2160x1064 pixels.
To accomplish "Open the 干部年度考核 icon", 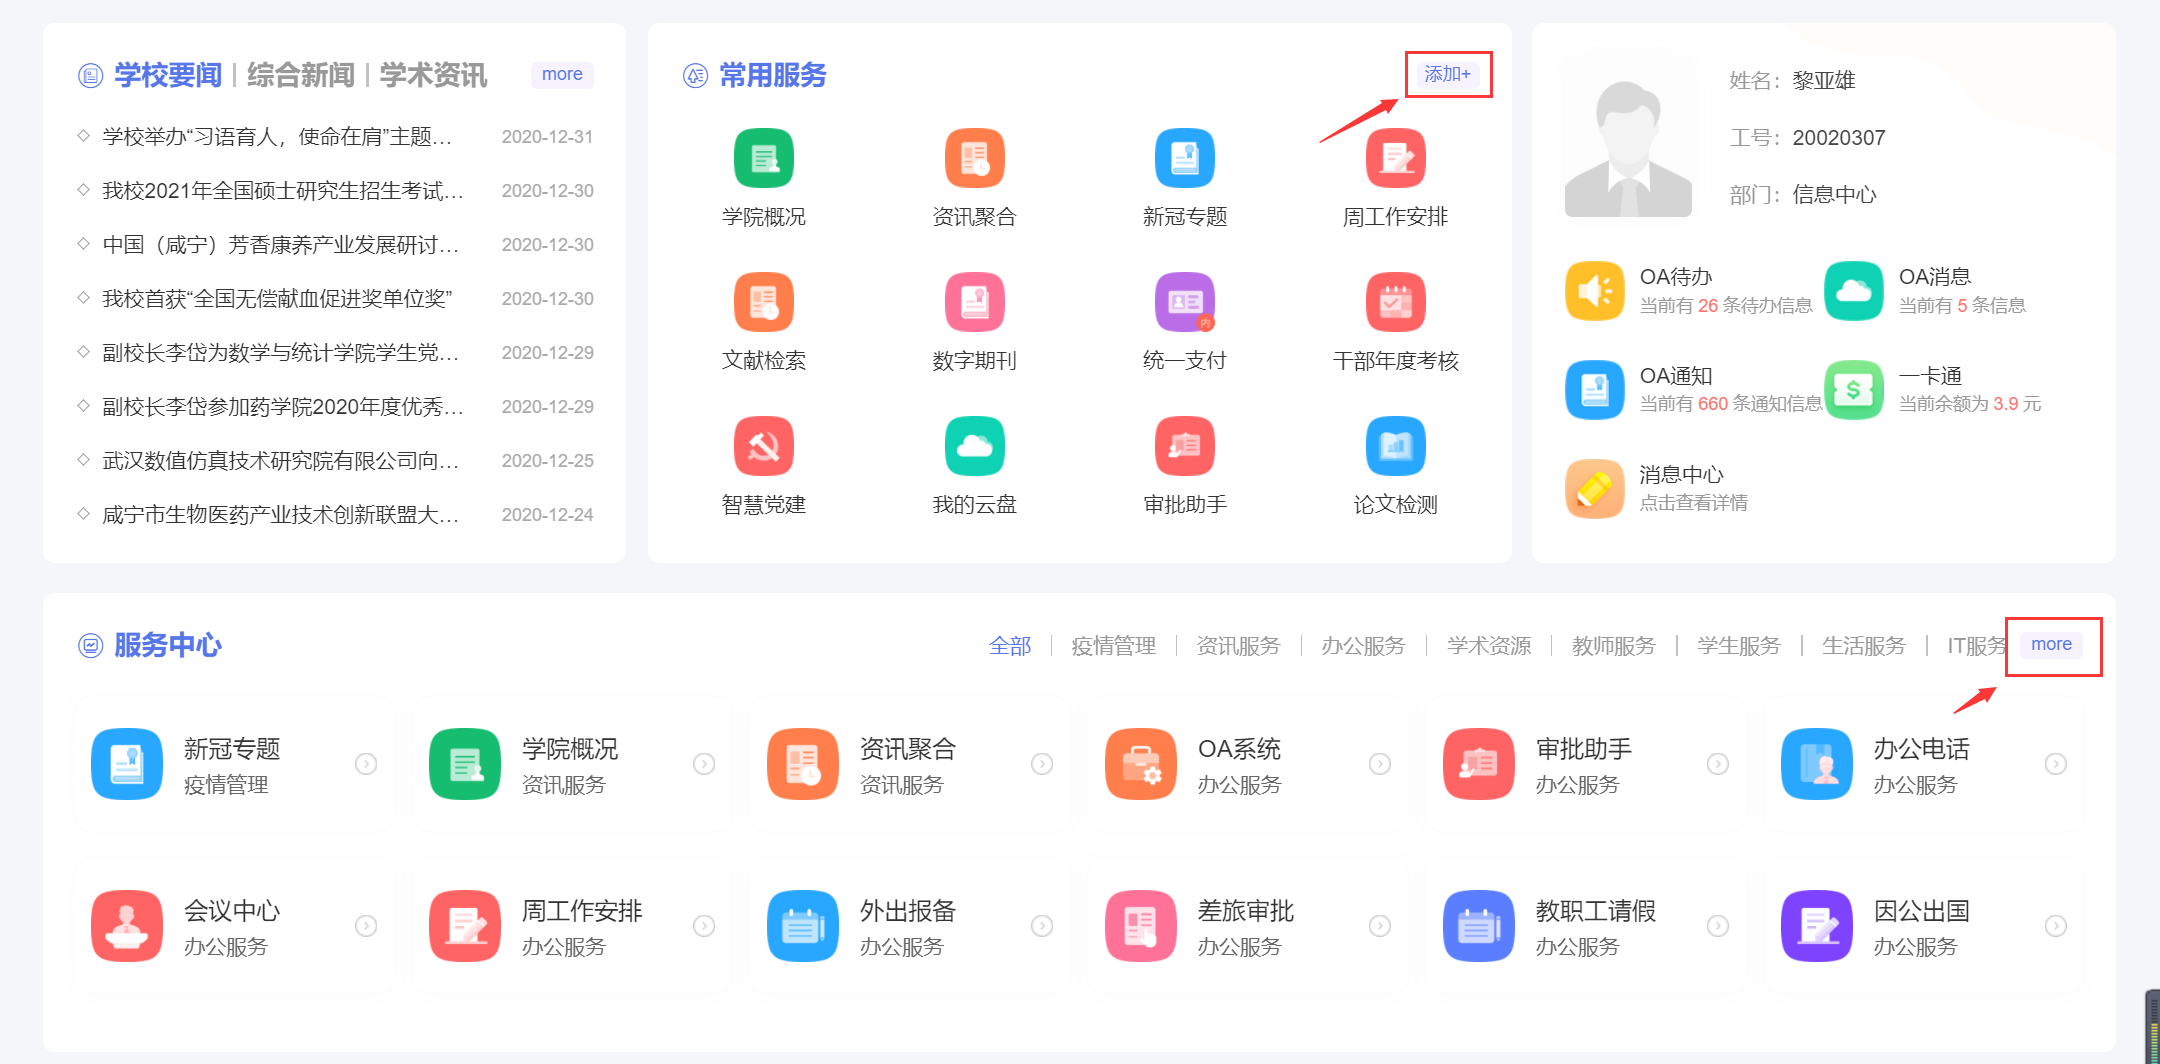I will pos(1396,302).
